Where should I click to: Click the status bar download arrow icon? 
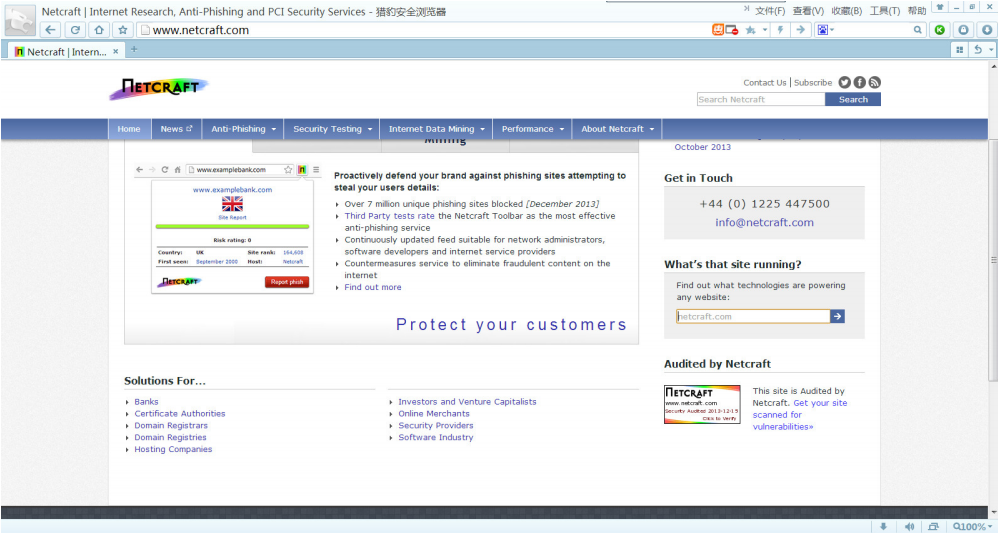coord(883,527)
